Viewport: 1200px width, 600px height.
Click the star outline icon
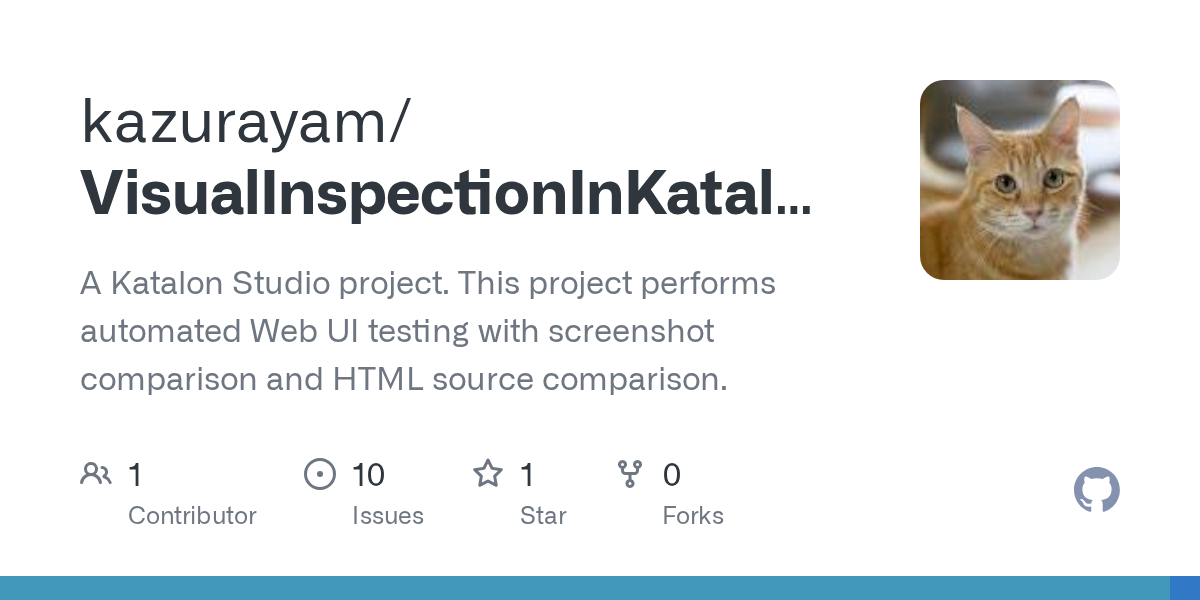point(488,474)
